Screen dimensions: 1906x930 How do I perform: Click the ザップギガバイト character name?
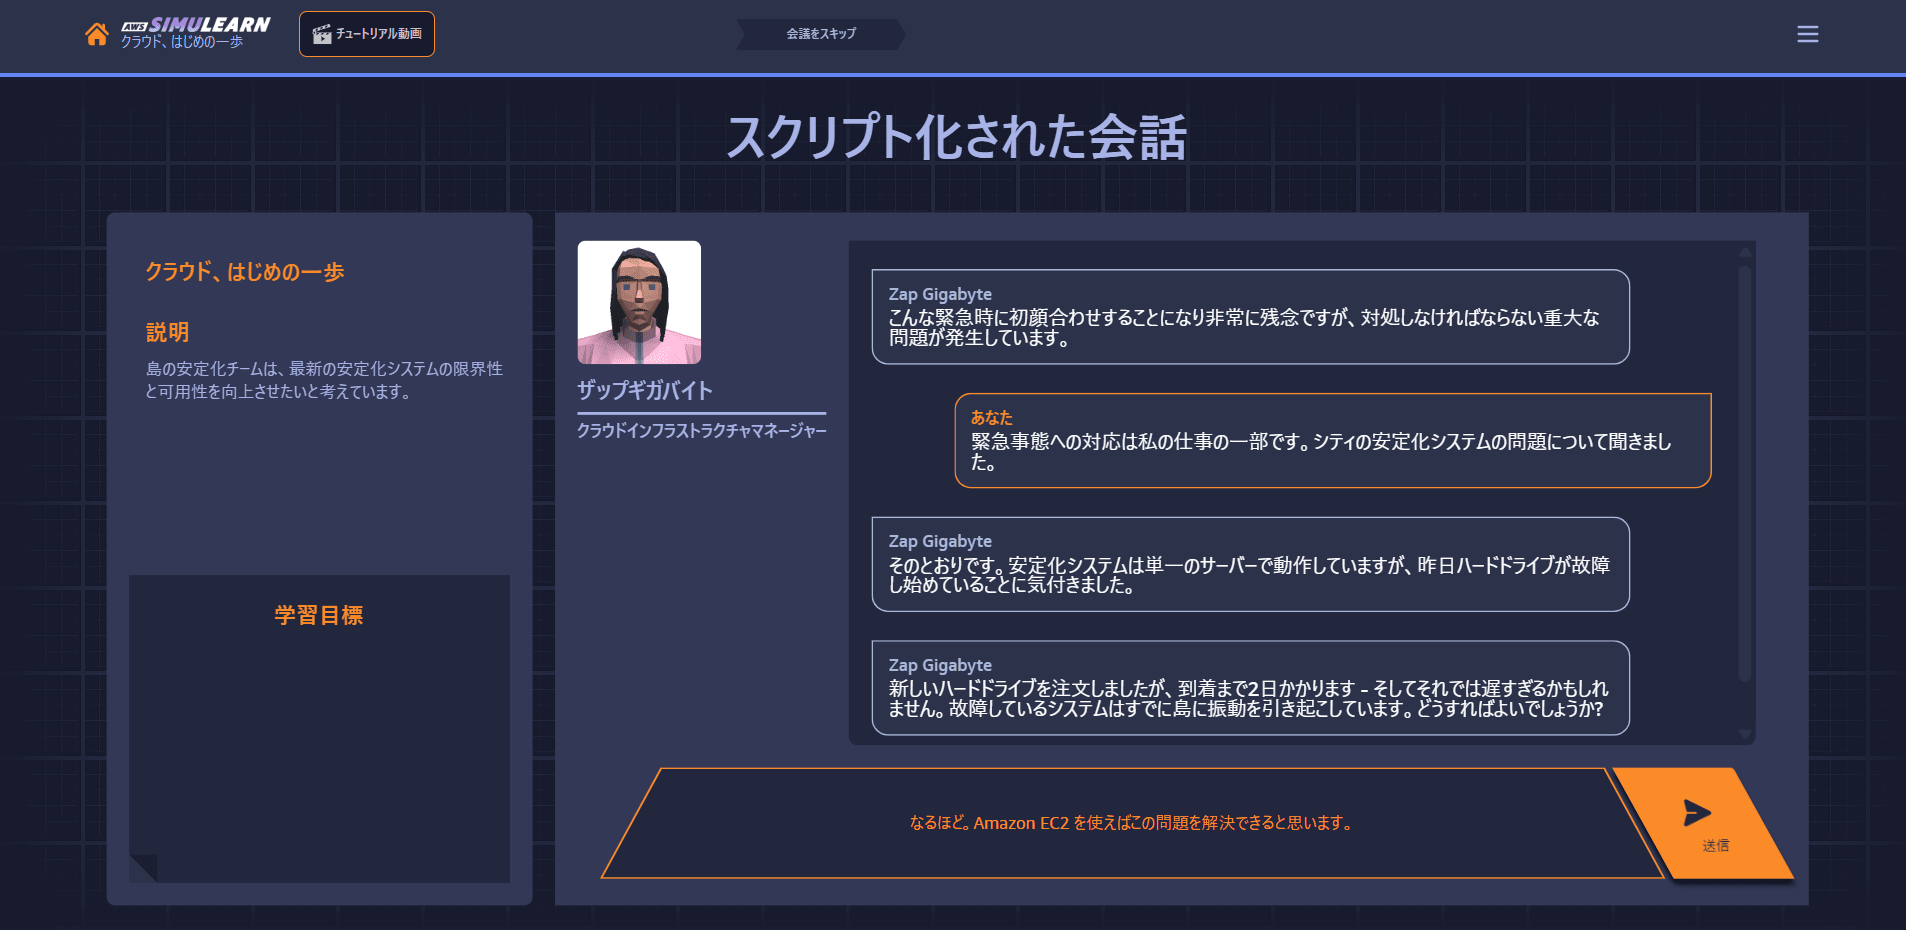coord(645,391)
